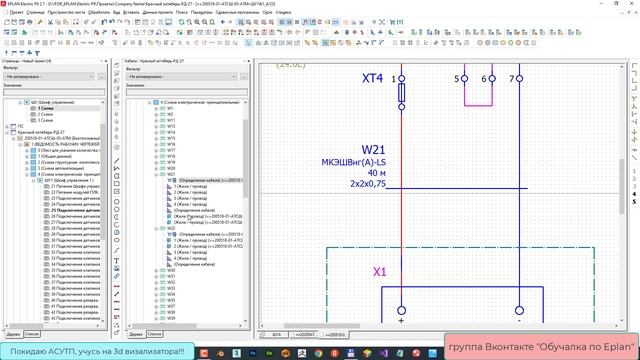
Task: Select the Rectangle drawing tool
Action: point(117,184)
